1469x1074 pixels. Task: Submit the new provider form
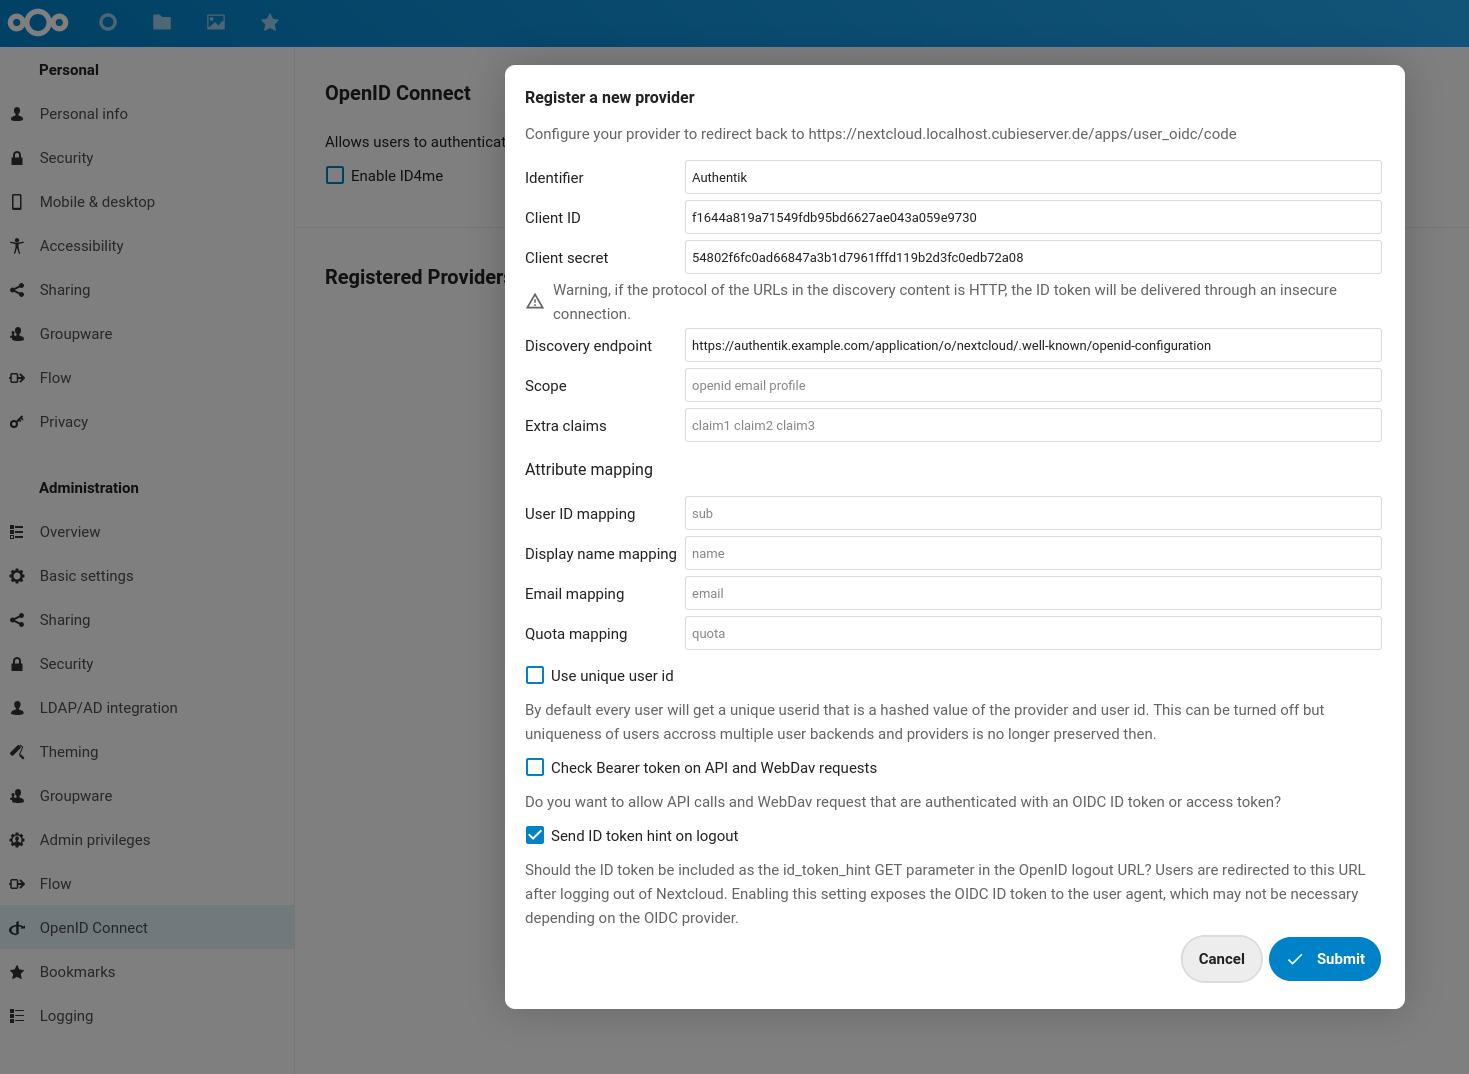(1324, 959)
